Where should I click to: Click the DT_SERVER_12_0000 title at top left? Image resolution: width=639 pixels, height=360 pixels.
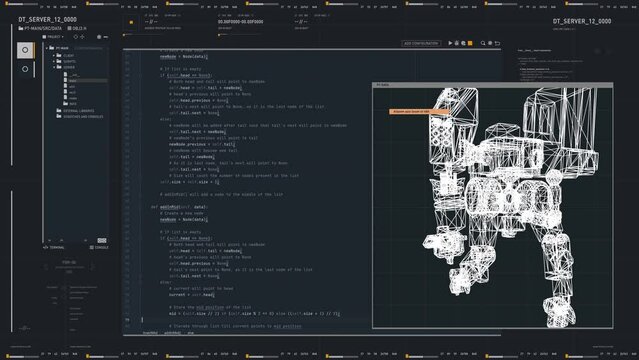pyautogui.click(x=47, y=19)
